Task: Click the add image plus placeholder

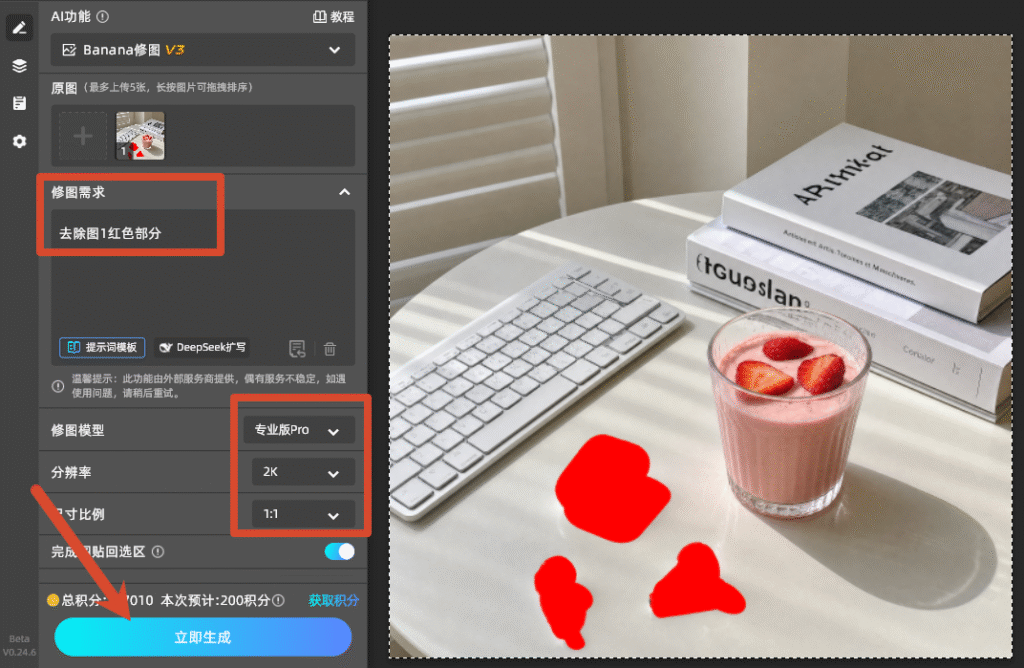Action: [x=83, y=136]
